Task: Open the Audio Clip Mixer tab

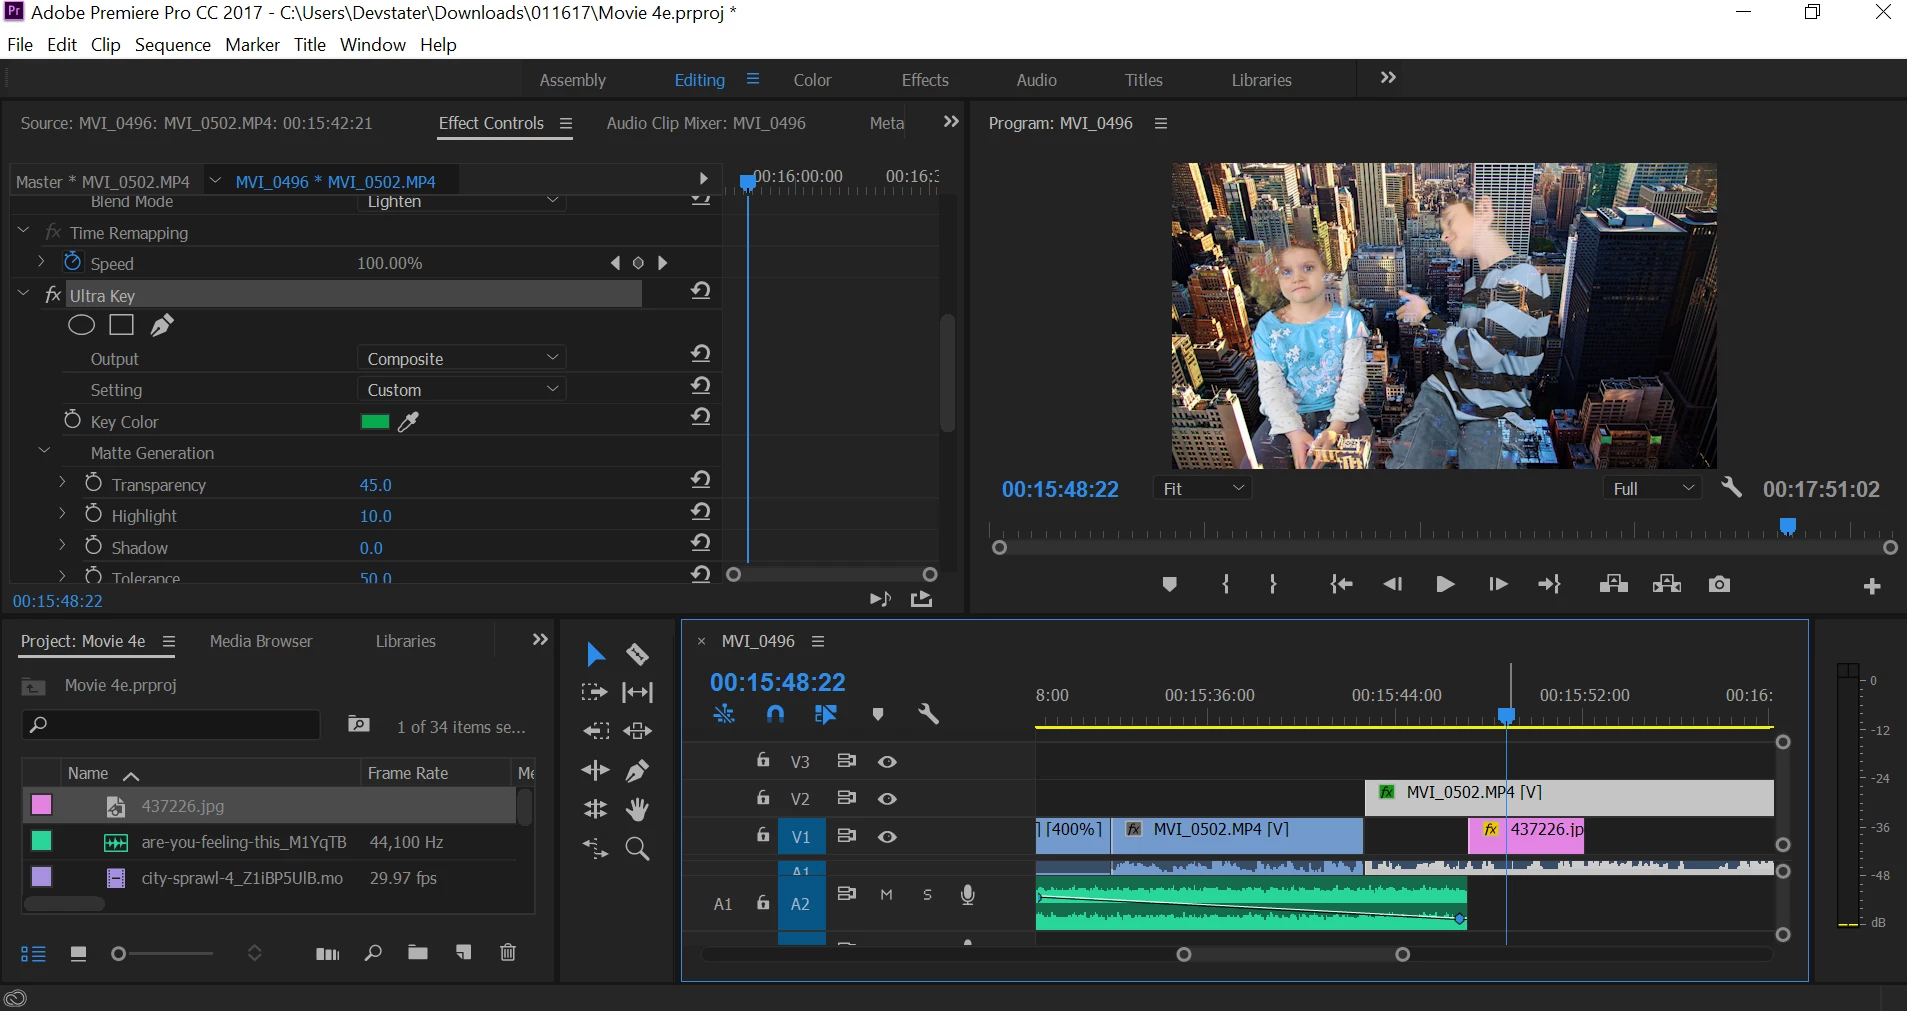Action: (x=706, y=123)
